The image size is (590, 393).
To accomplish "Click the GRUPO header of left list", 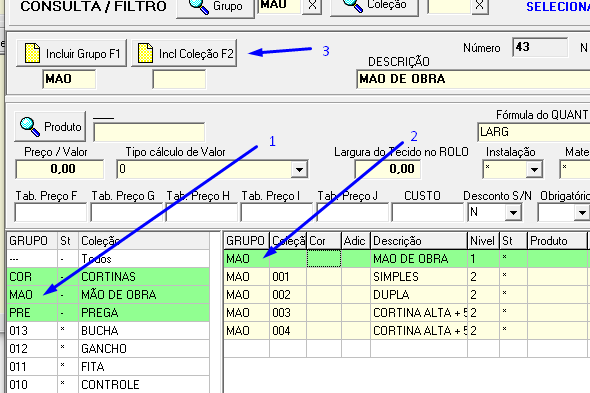I will point(32,241).
